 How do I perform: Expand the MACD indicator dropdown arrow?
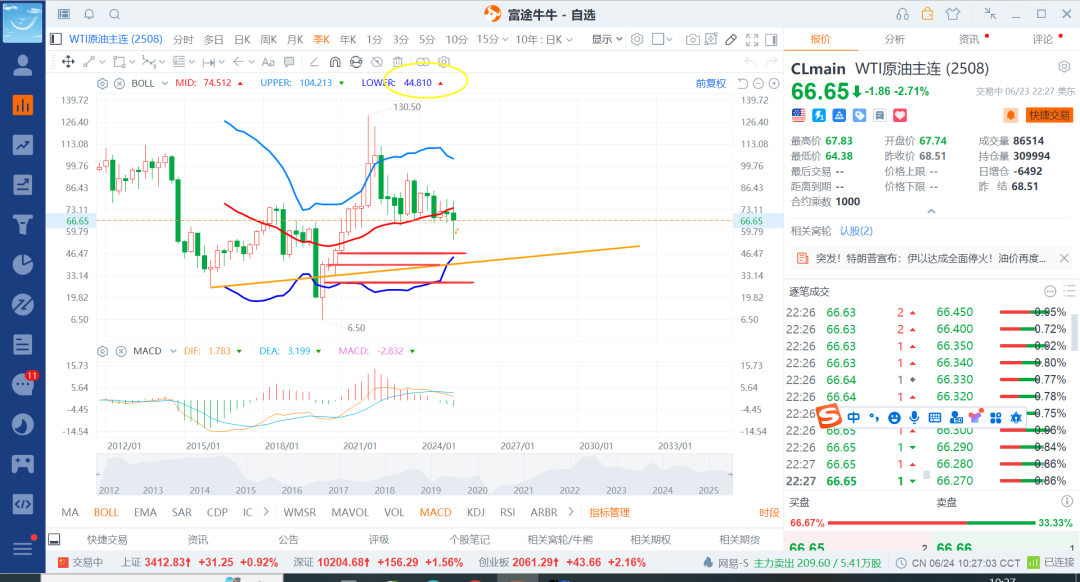[174, 351]
